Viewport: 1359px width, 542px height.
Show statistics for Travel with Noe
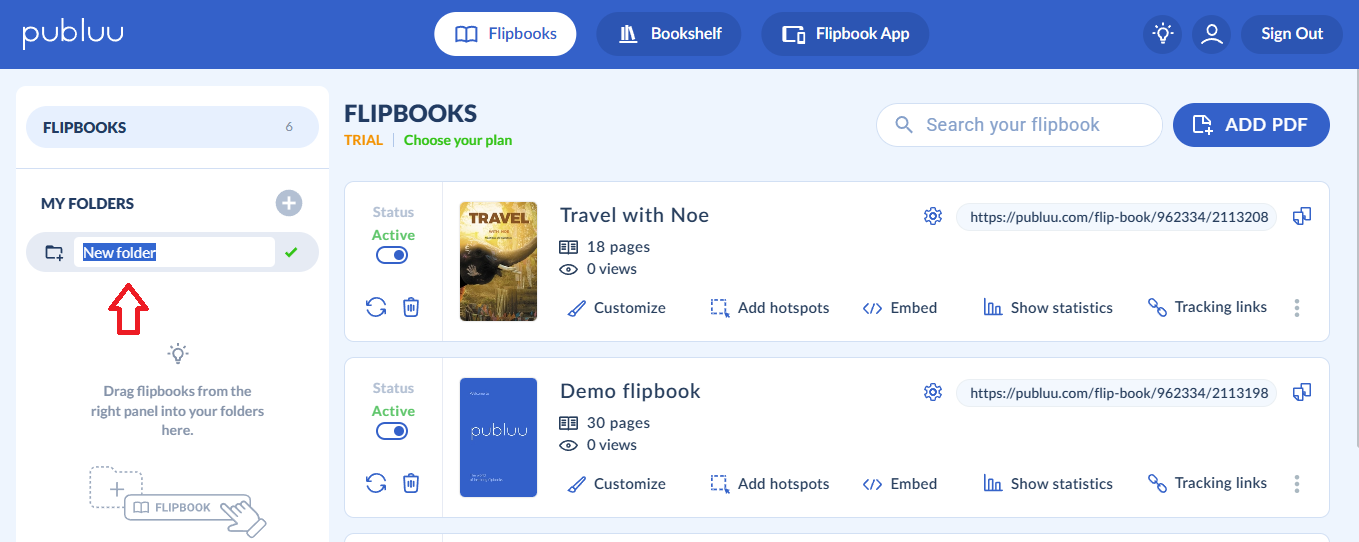pos(1048,308)
